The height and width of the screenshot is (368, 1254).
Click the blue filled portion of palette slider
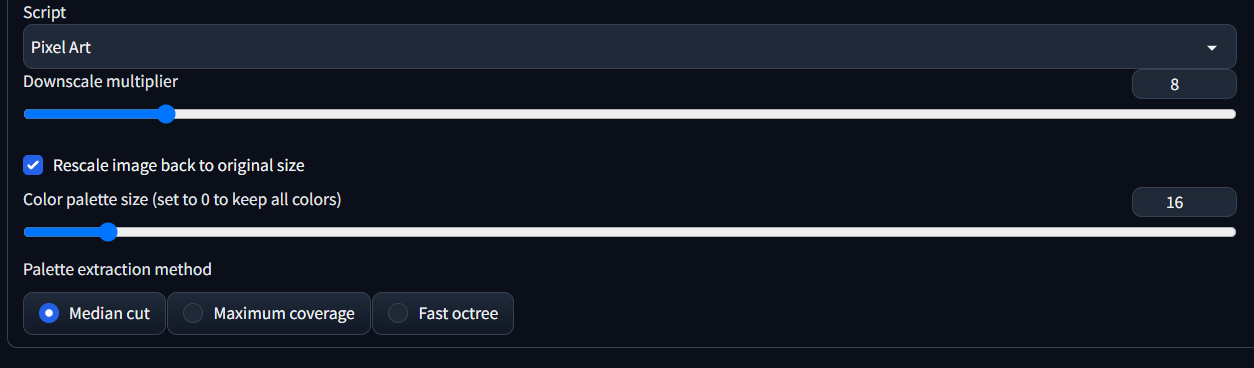[x=61, y=232]
